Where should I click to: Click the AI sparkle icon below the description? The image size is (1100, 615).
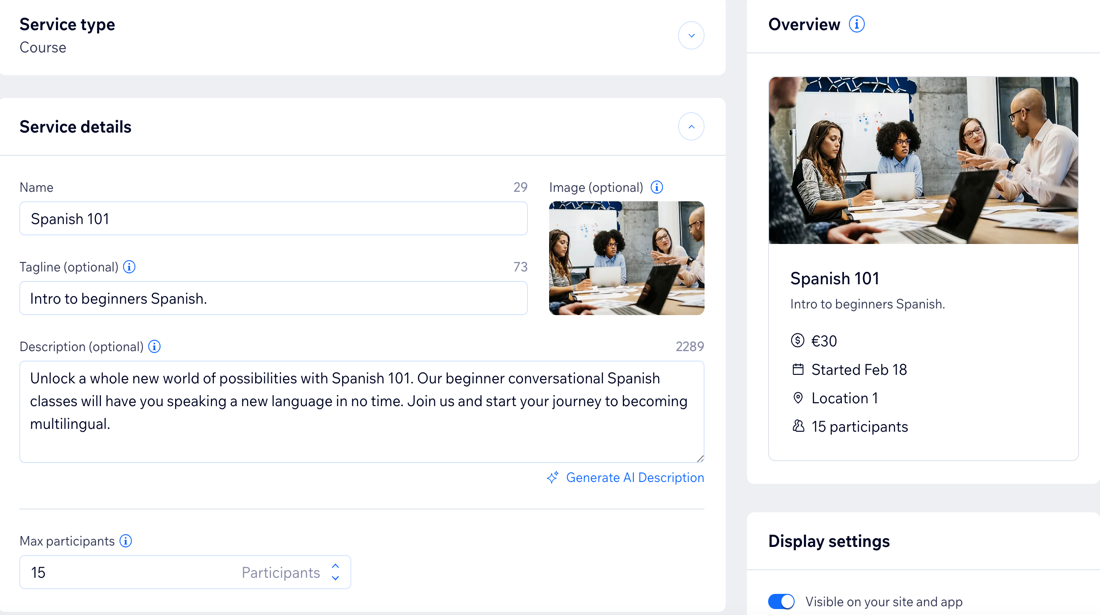tap(553, 478)
